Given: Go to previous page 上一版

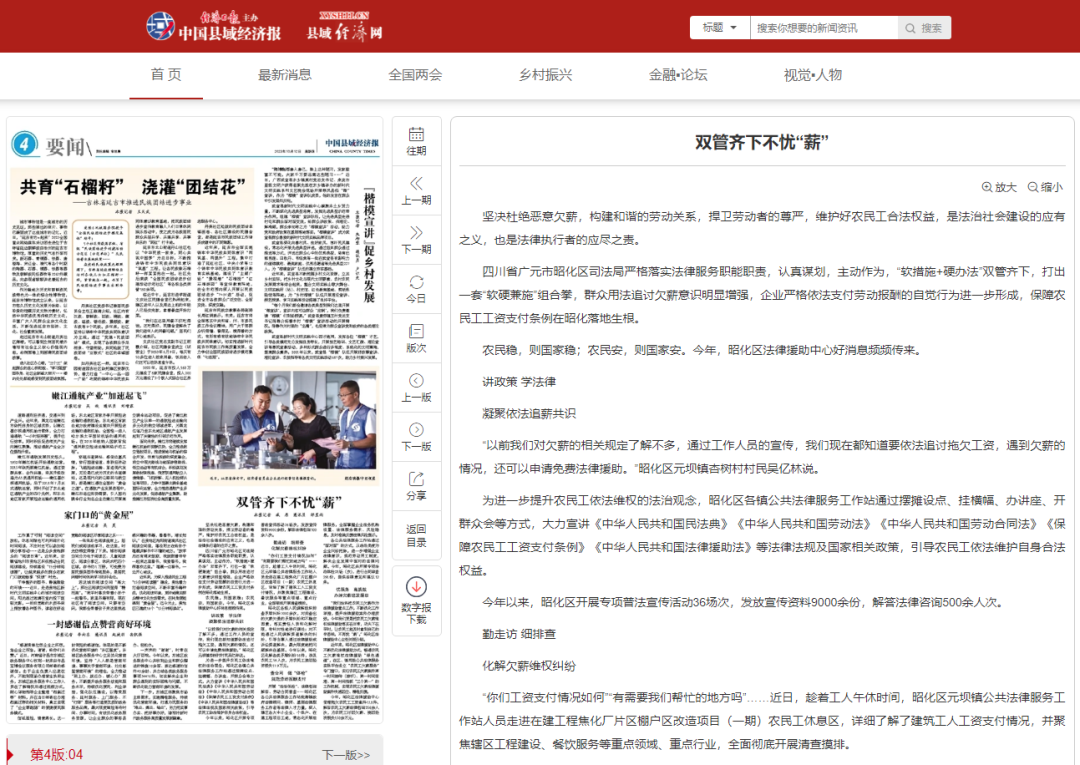Looking at the screenshot, I should pyautogui.click(x=416, y=388).
